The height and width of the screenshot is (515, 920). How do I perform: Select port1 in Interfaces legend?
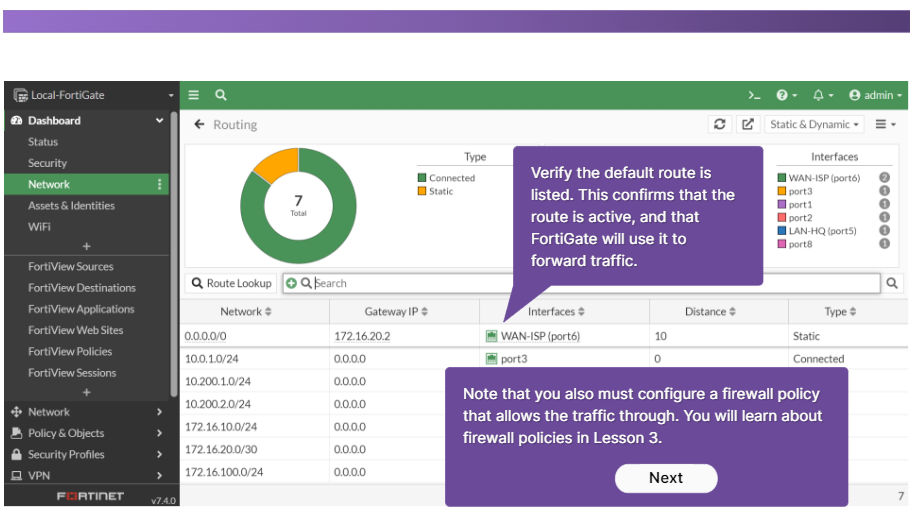(x=801, y=205)
